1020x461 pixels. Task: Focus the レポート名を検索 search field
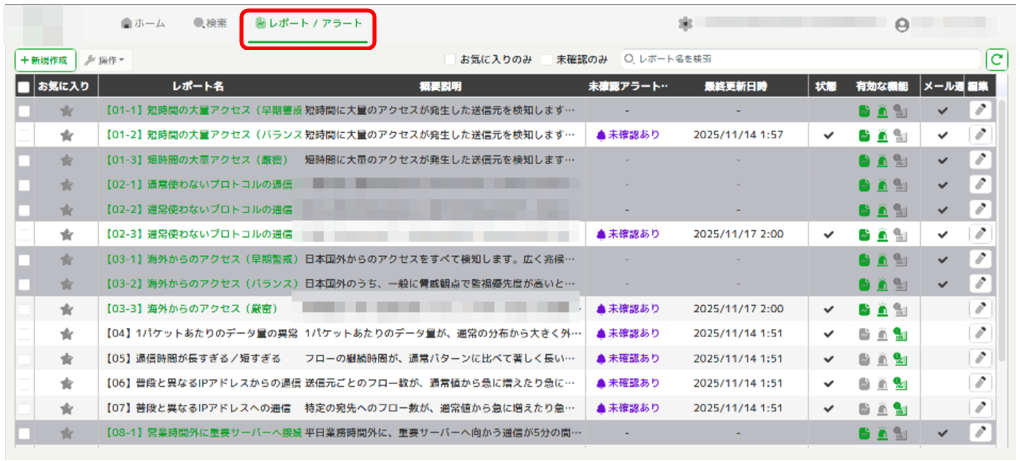[x=801, y=59]
